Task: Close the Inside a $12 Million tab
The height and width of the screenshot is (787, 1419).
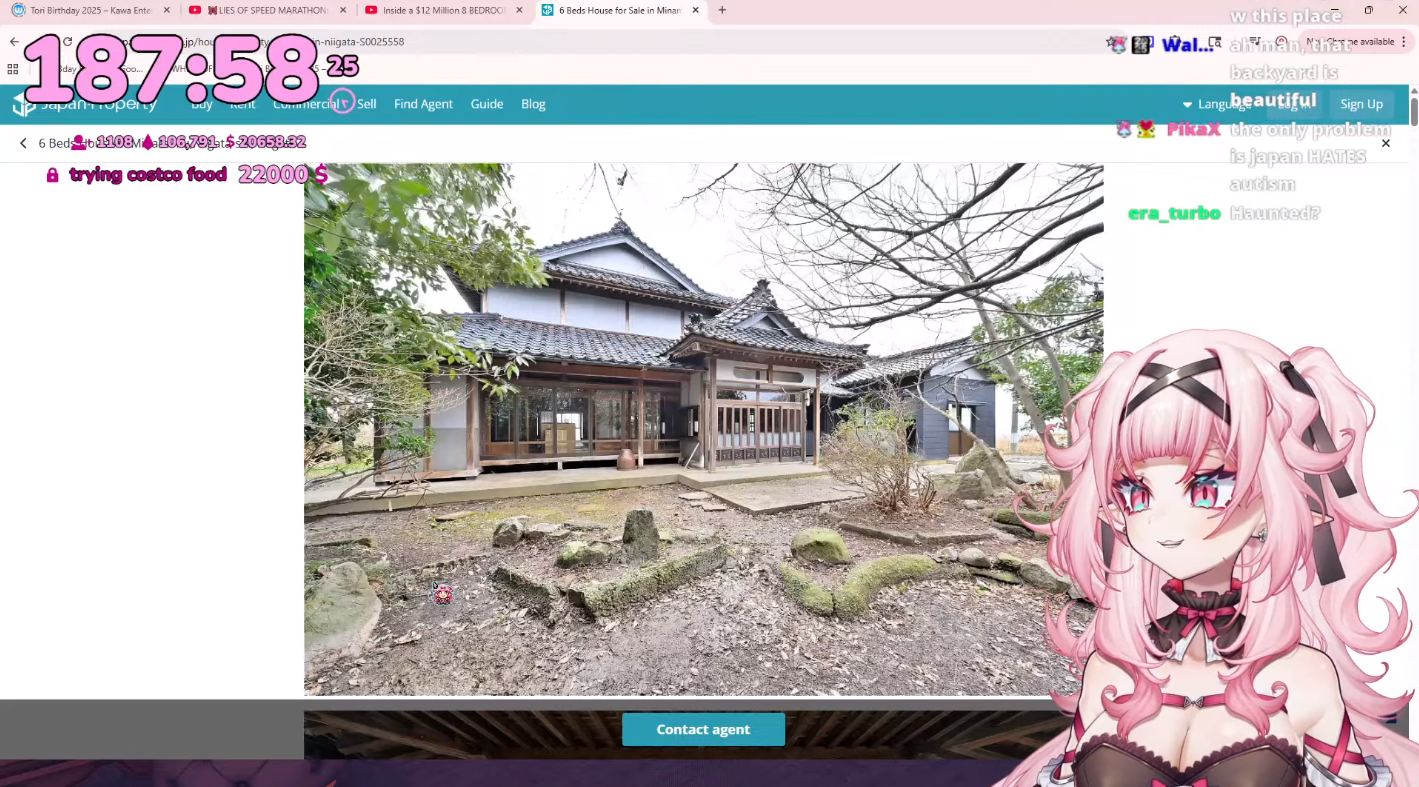Action: pos(519,10)
